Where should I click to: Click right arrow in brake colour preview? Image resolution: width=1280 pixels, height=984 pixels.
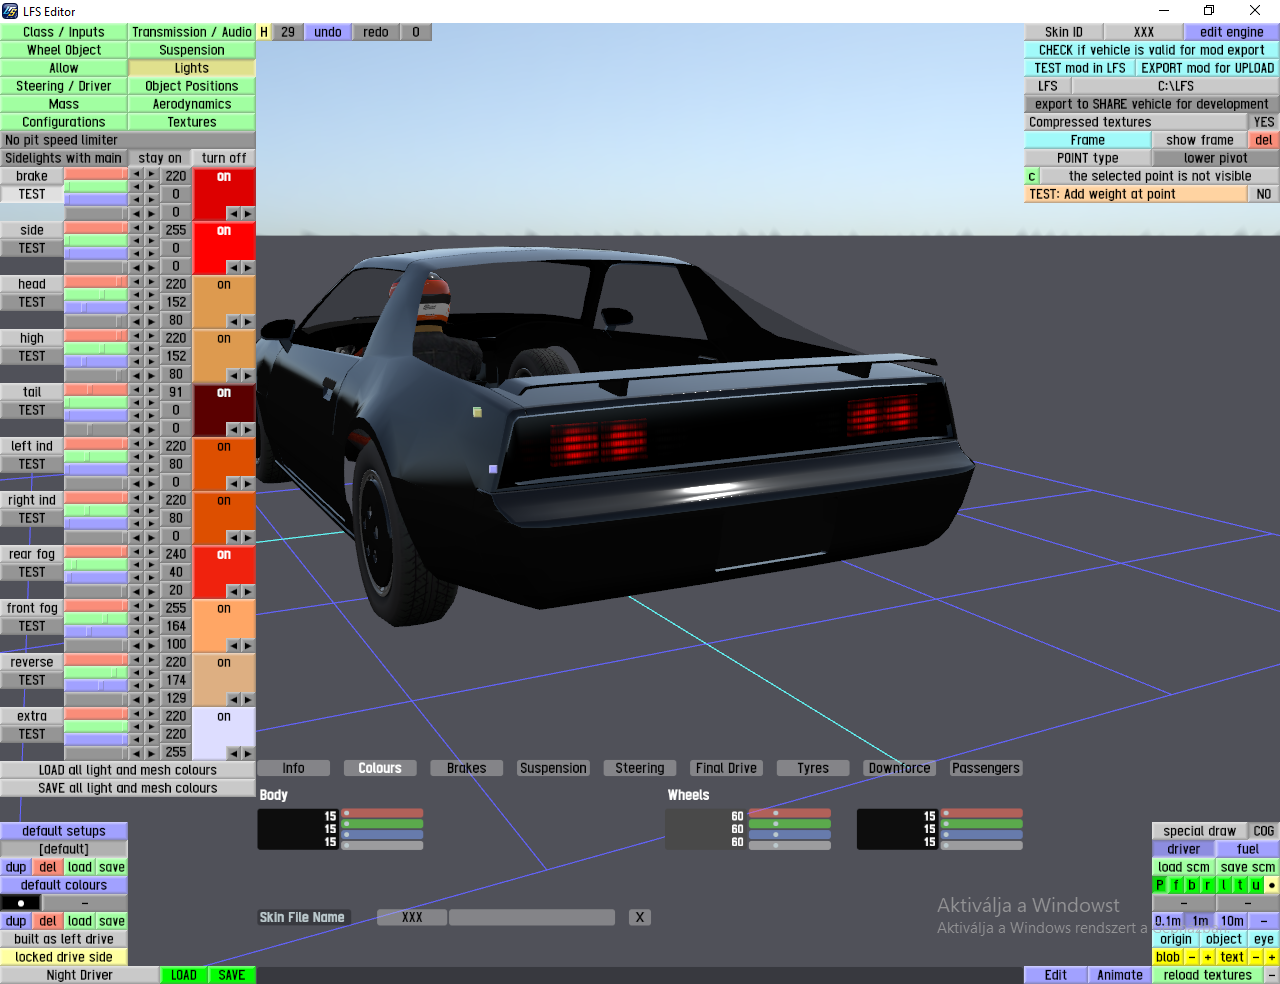tap(247, 213)
